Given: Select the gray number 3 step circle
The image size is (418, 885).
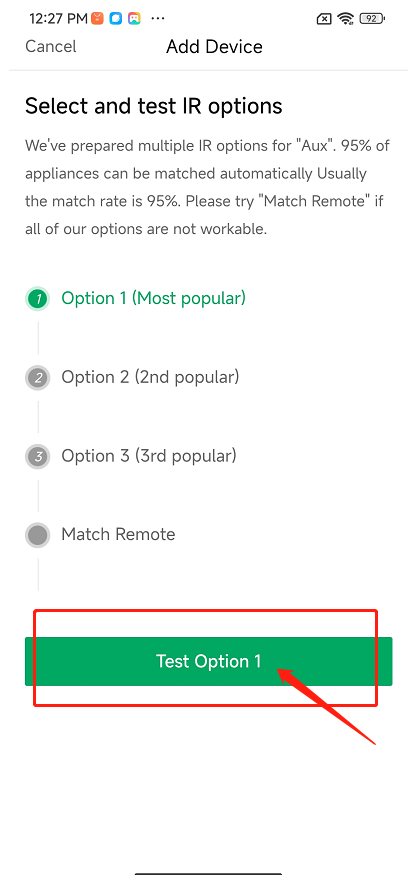Looking at the screenshot, I should click(38, 457).
